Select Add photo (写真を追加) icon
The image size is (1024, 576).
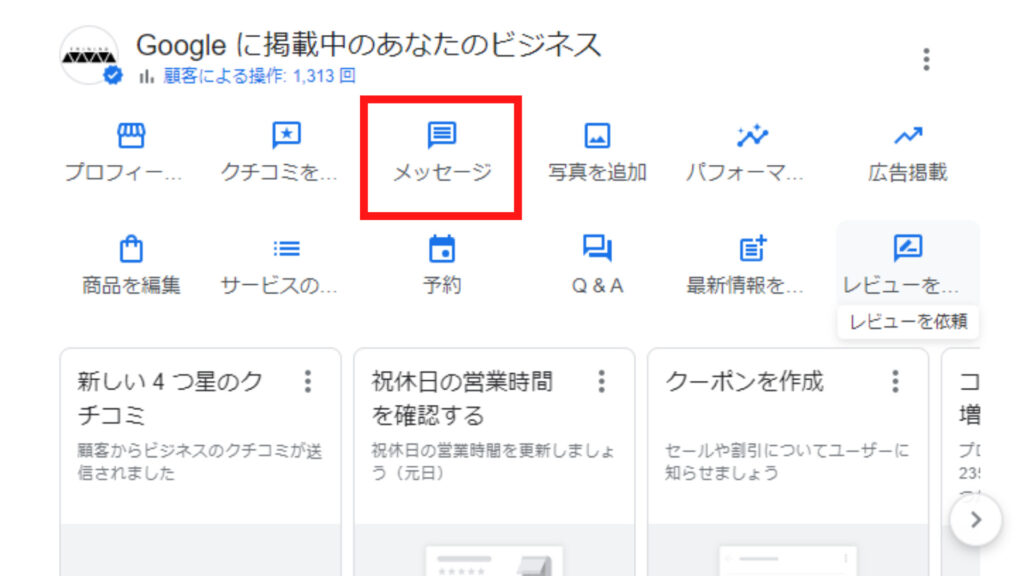coord(597,136)
